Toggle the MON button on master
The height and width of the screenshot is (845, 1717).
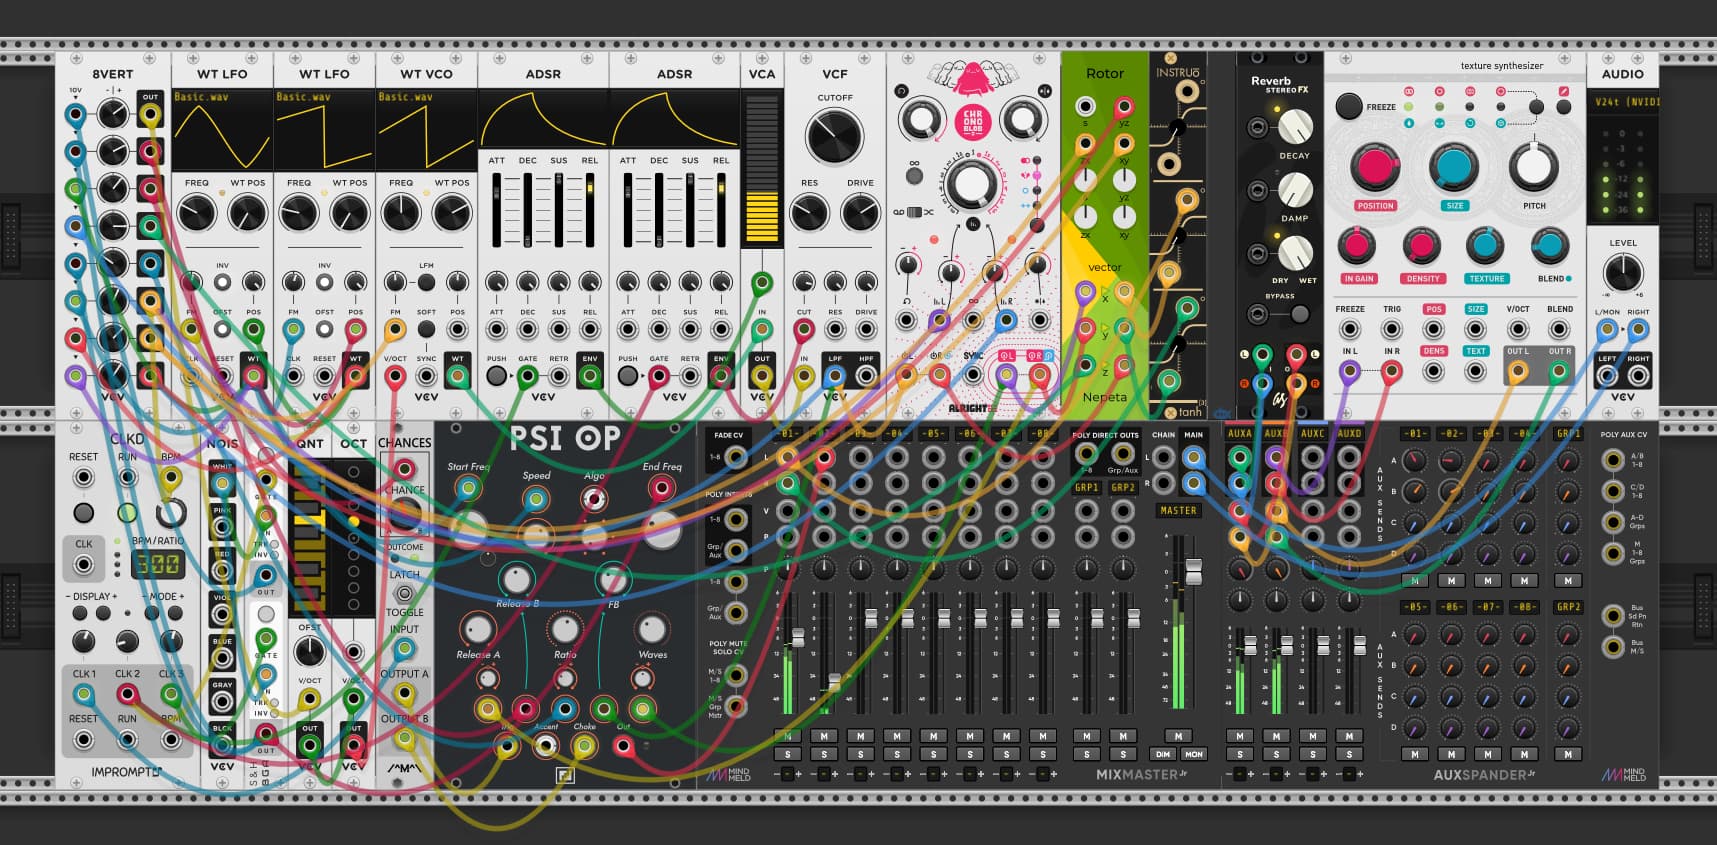click(1194, 754)
